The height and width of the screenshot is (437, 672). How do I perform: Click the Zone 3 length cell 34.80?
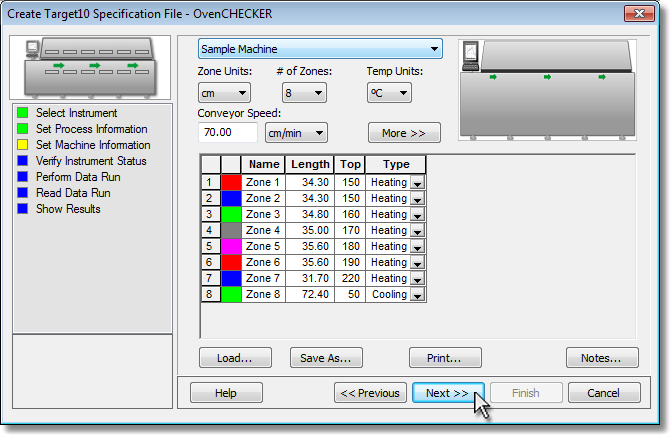(310, 214)
